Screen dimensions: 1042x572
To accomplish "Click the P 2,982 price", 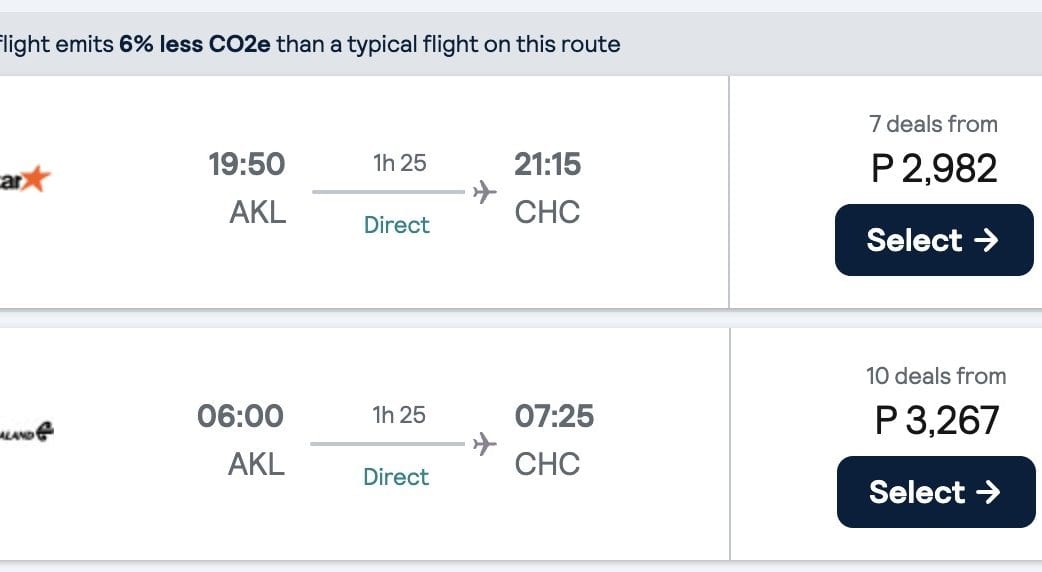I will pos(934,168).
